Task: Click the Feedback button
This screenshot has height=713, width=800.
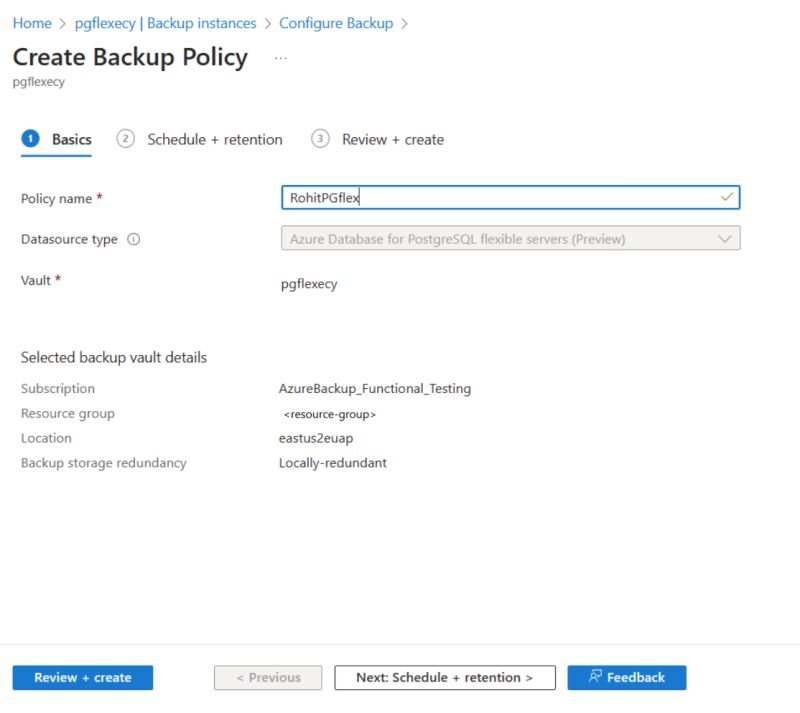Action: pyautogui.click(x=626, y=677)
